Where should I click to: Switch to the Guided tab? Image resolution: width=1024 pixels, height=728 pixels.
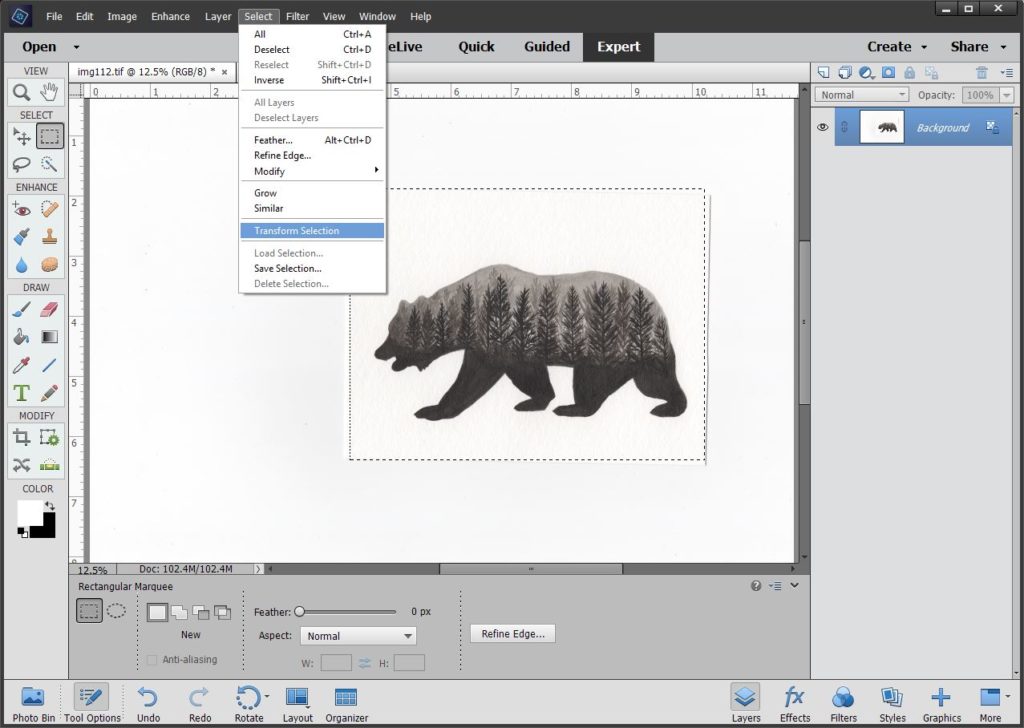click(547, 47)
